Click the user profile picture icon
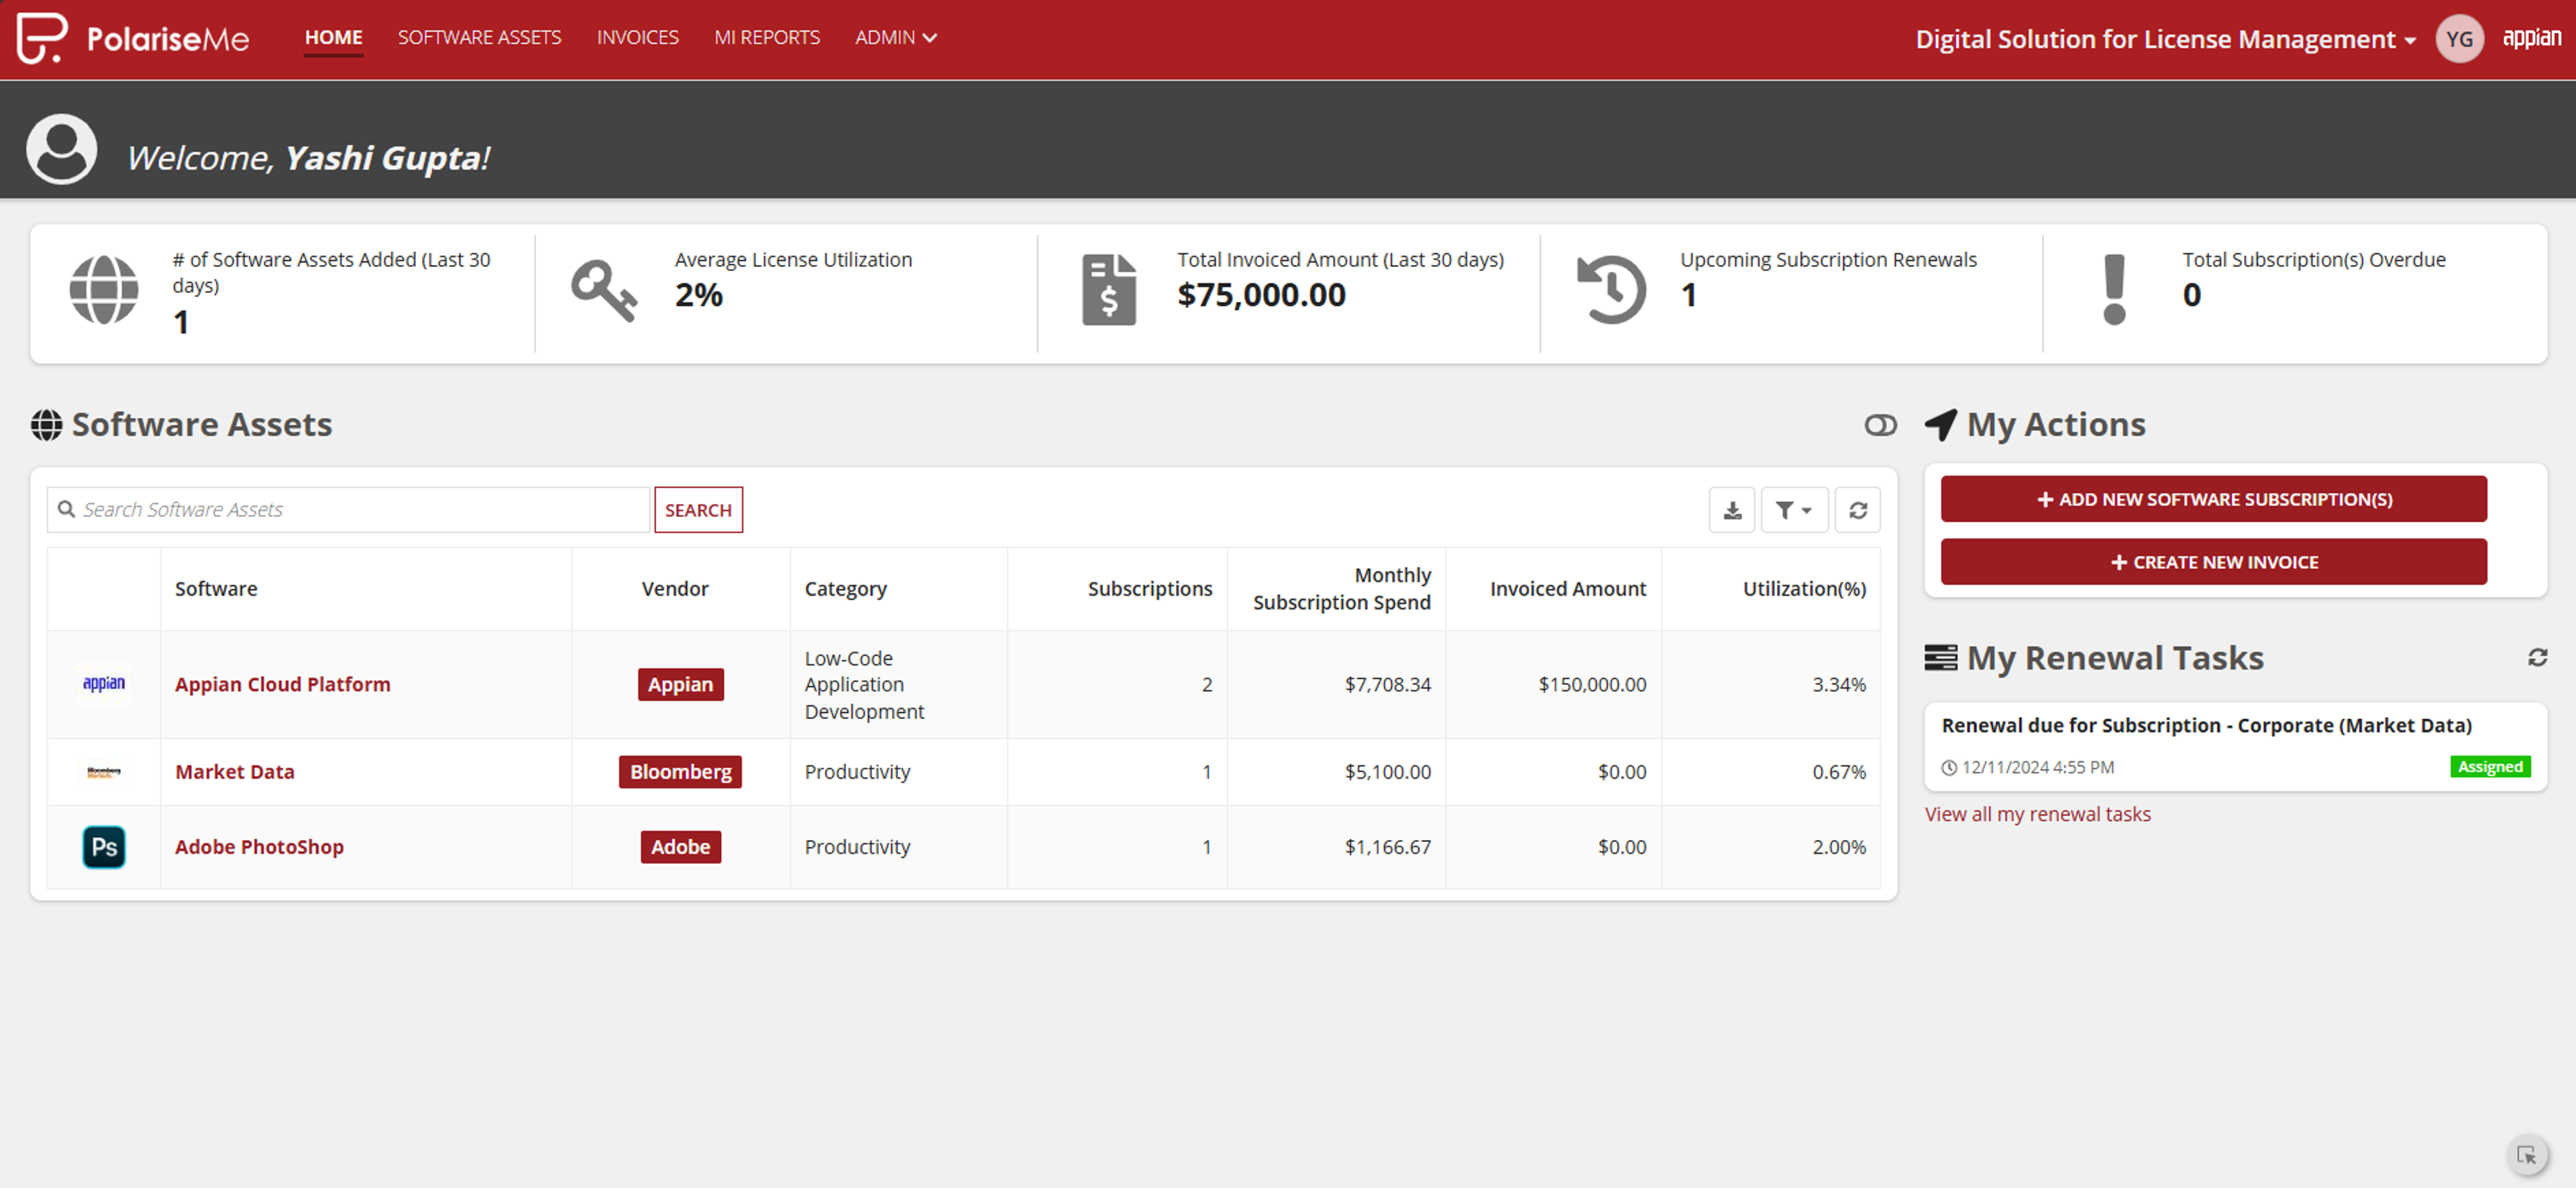The height and width of the screenshot is (1188, 2576). (x=62, y=149)
